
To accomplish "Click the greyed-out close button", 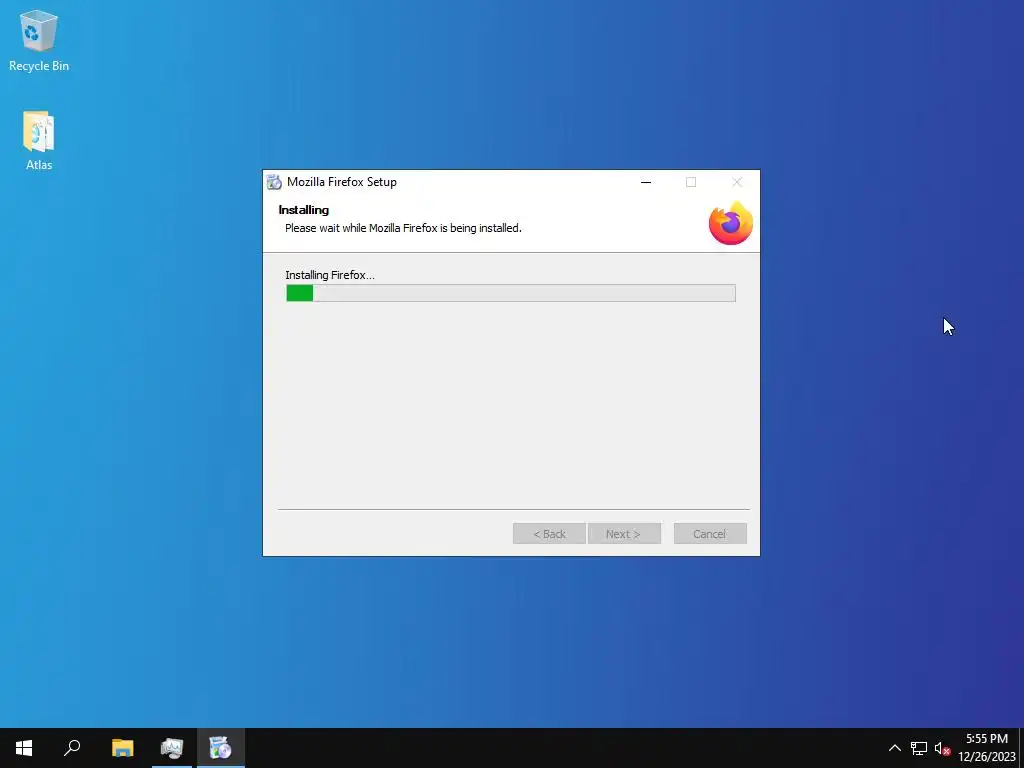I will 737,182.
